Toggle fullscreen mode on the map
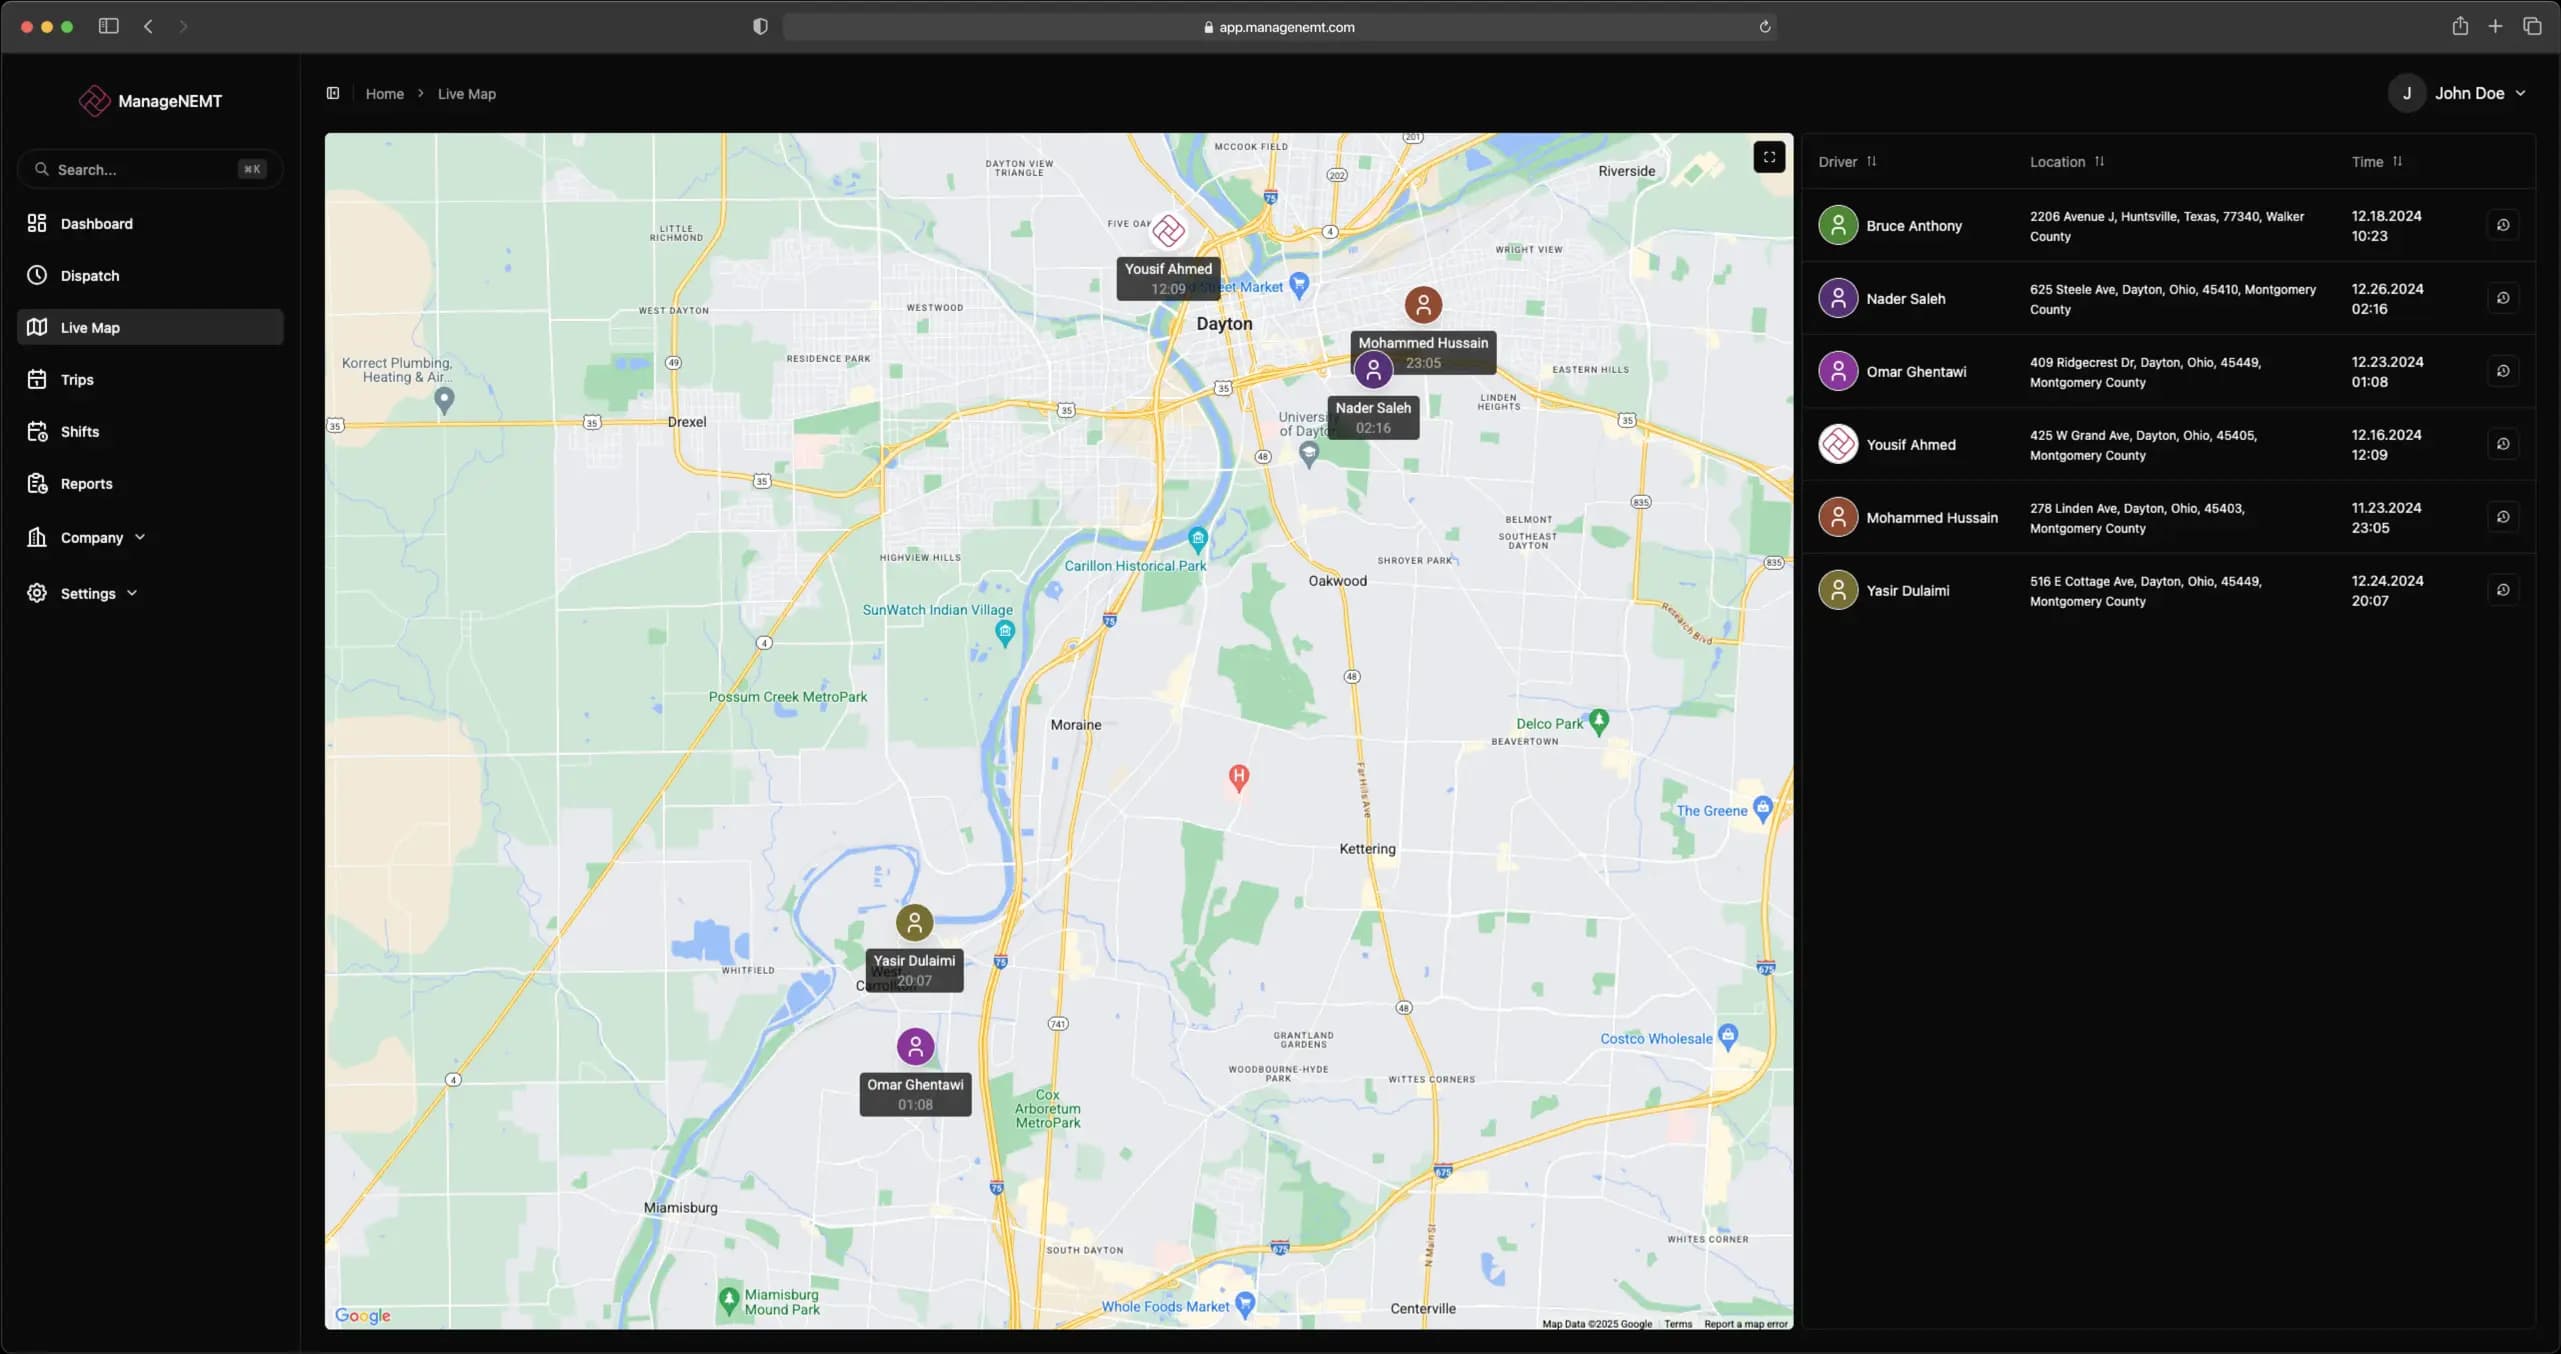The image size is (2561, 1354). point(1768,157)
